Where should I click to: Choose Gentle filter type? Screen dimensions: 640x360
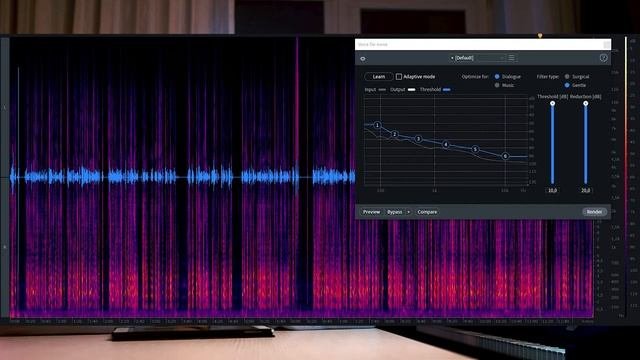(567, 85)
